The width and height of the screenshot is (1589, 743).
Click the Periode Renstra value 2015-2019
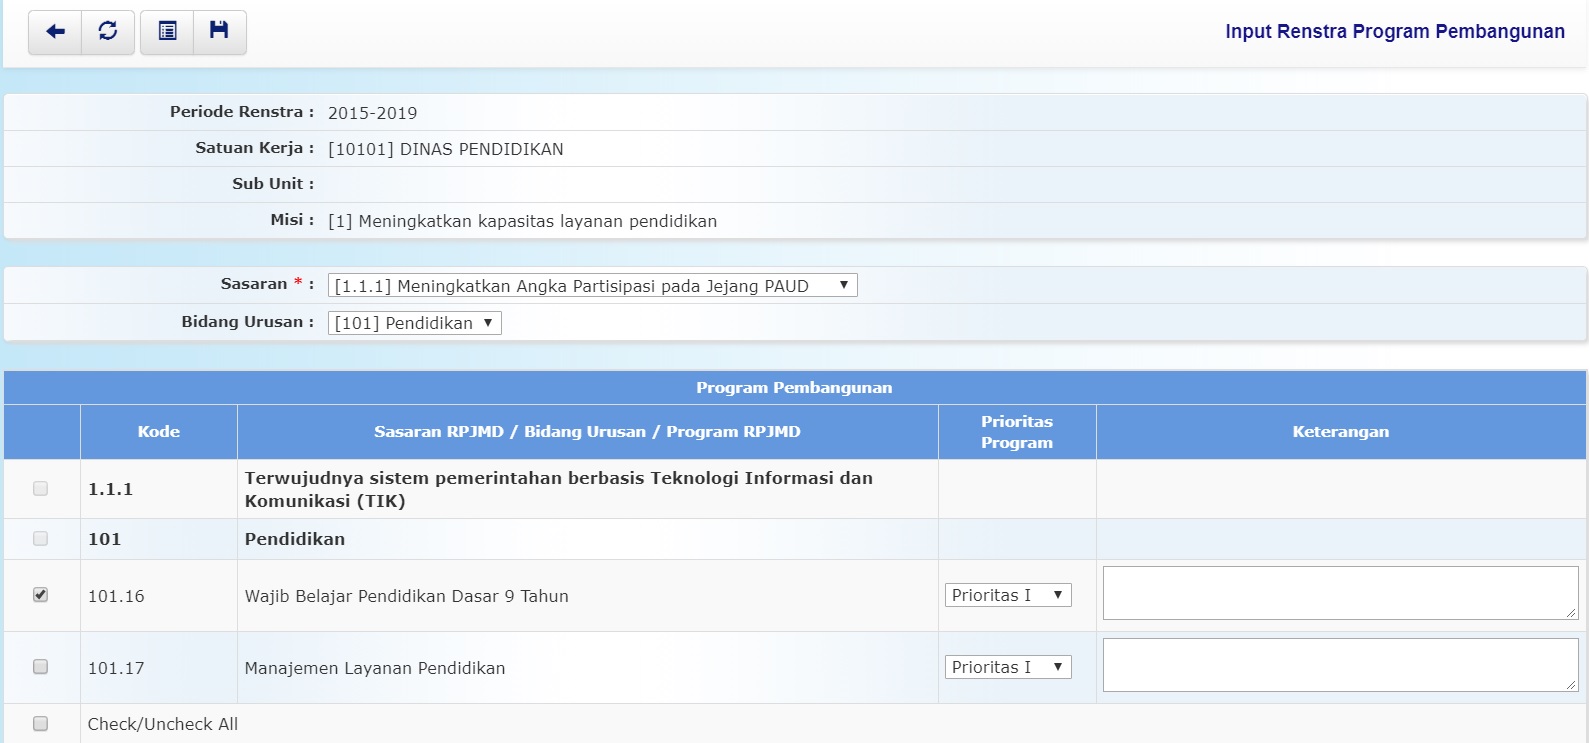point(372,113)
